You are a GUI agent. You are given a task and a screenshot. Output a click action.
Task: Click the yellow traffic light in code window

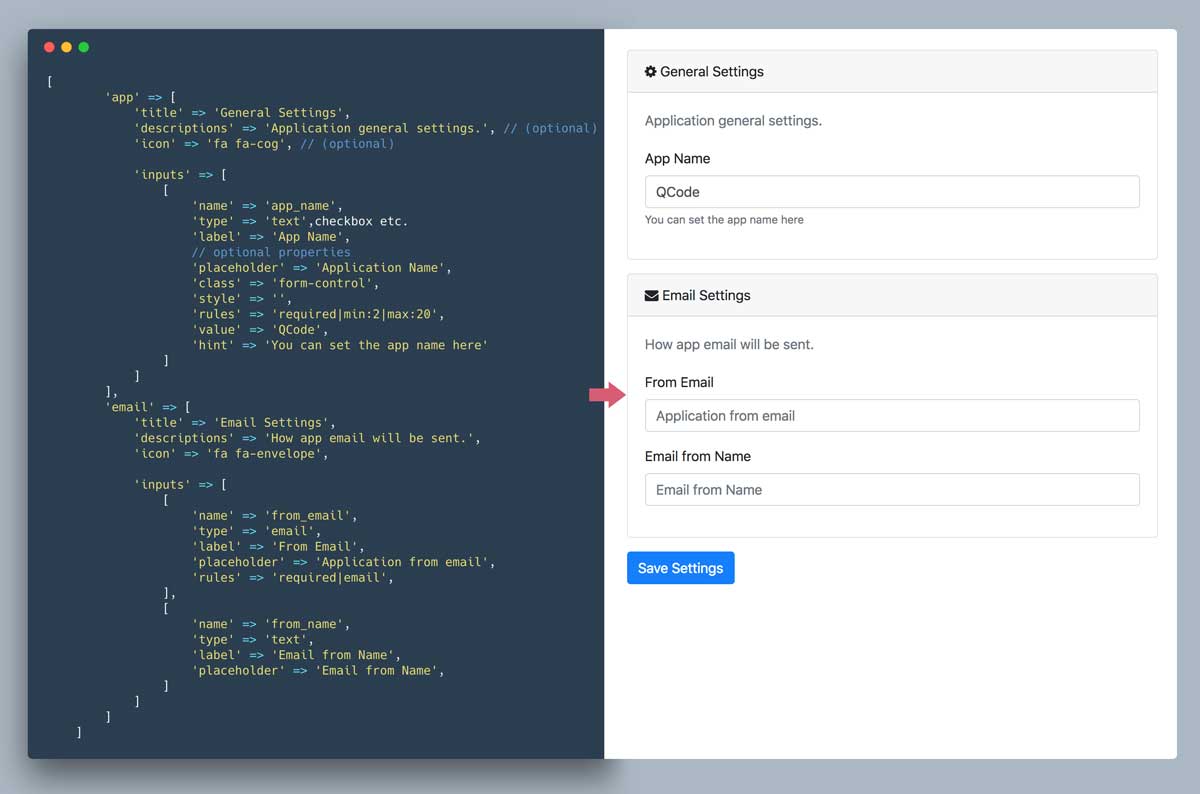[66, 46]
